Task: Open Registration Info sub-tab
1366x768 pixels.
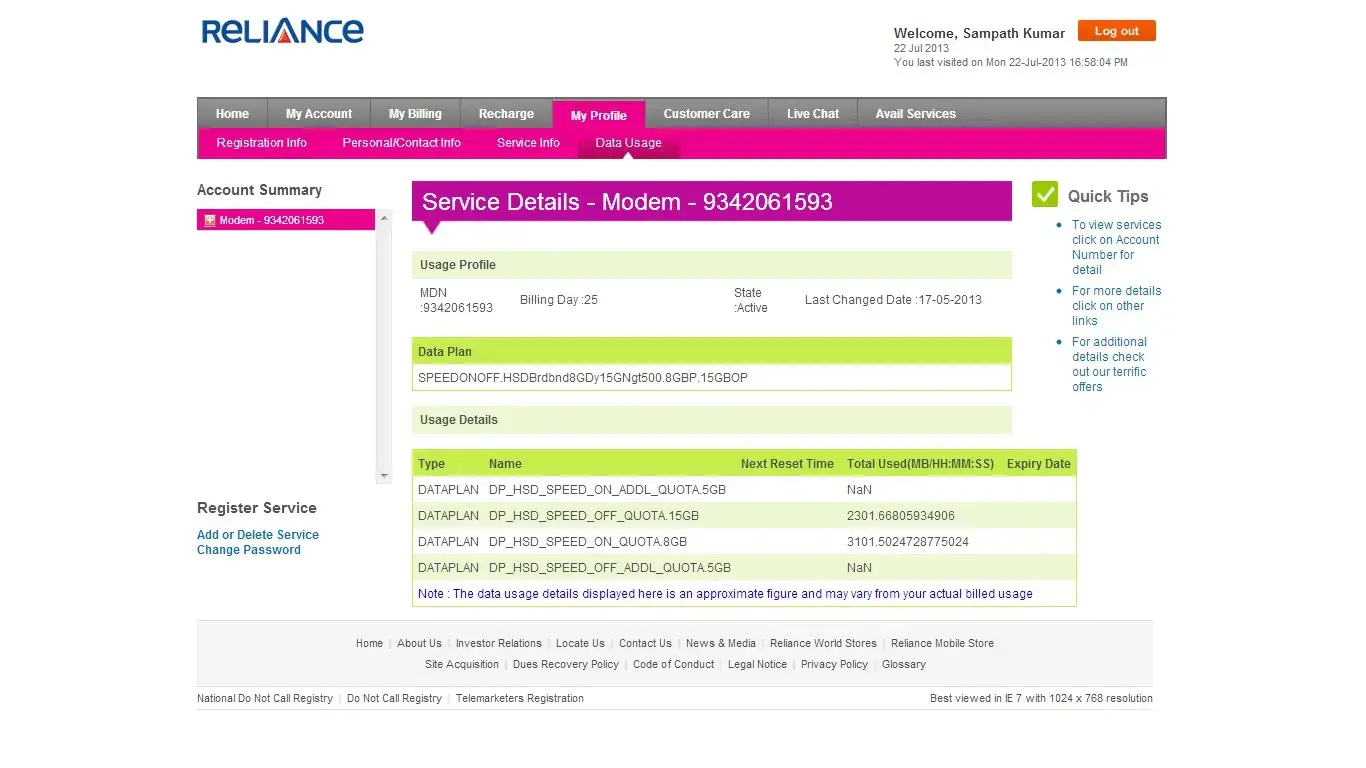Action: [x=262, y=143]
